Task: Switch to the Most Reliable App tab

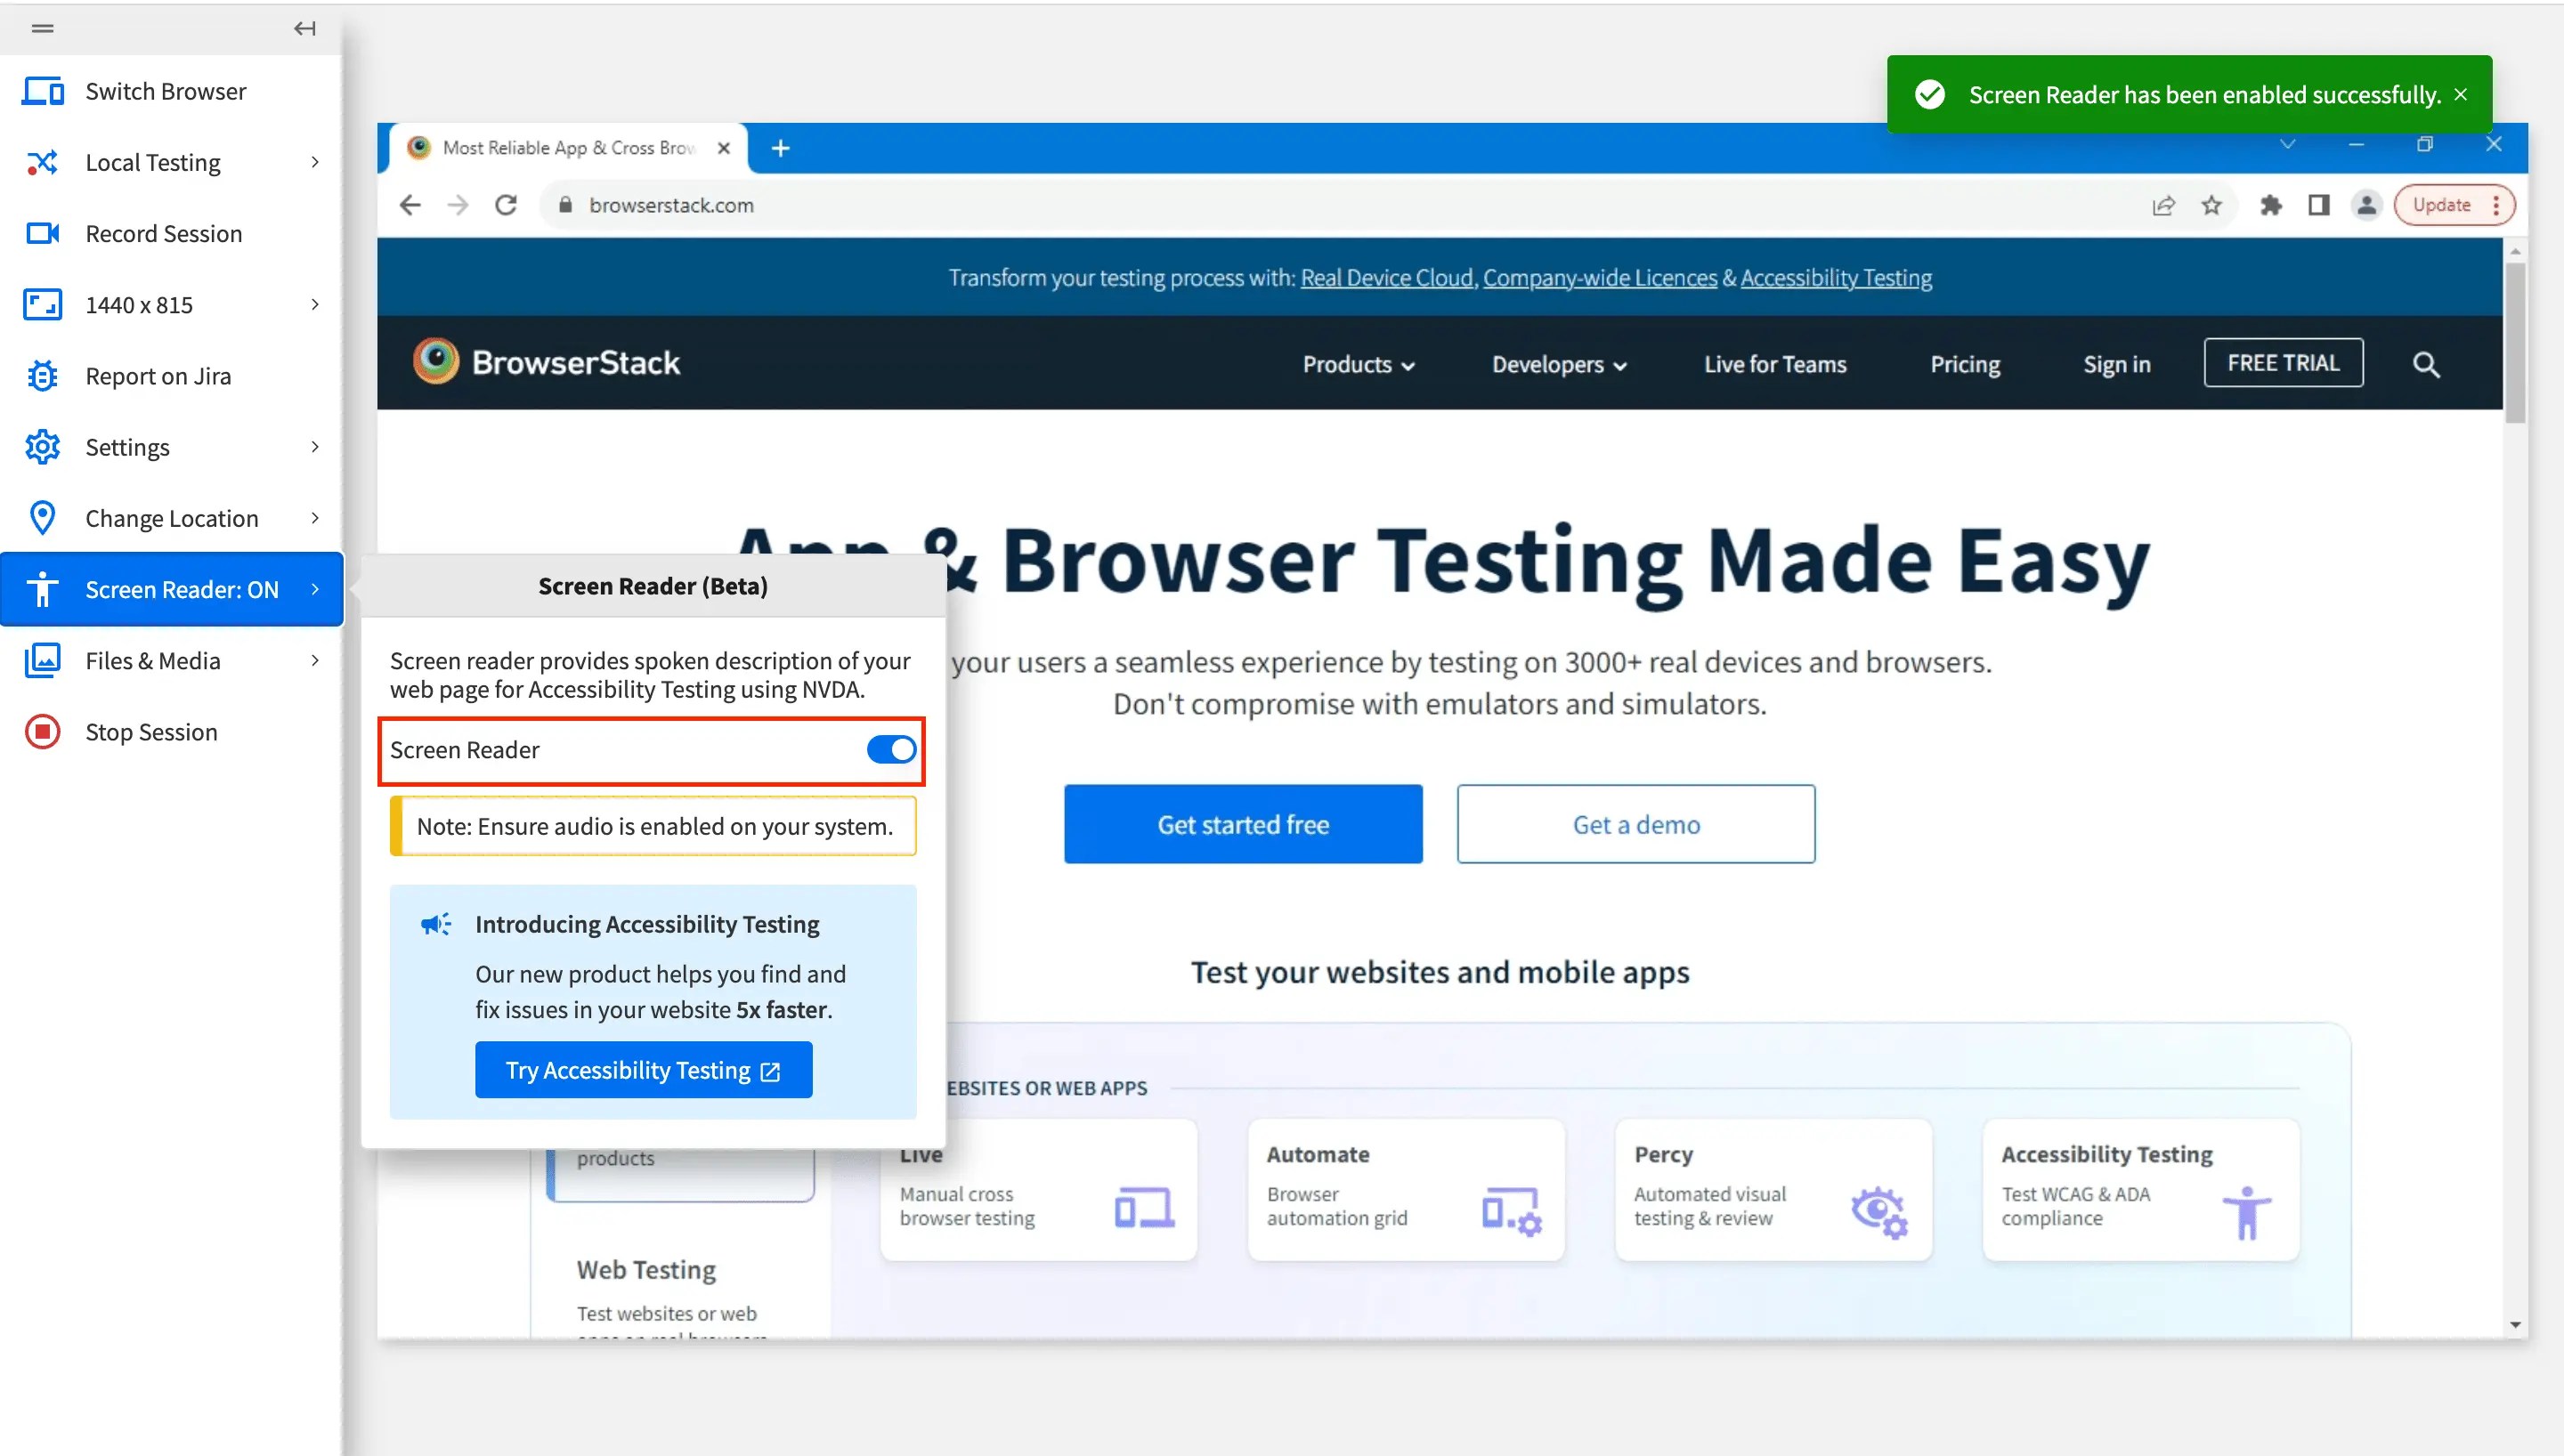Action: (567, 147)
